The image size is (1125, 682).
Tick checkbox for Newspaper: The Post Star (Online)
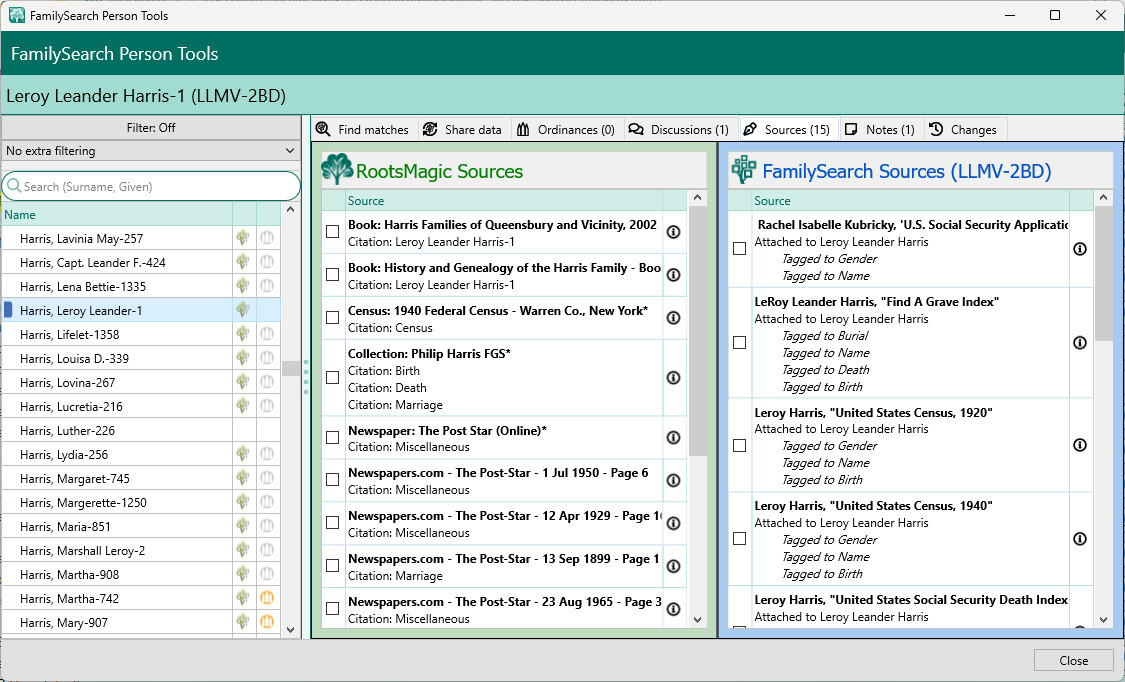[333, 438]
